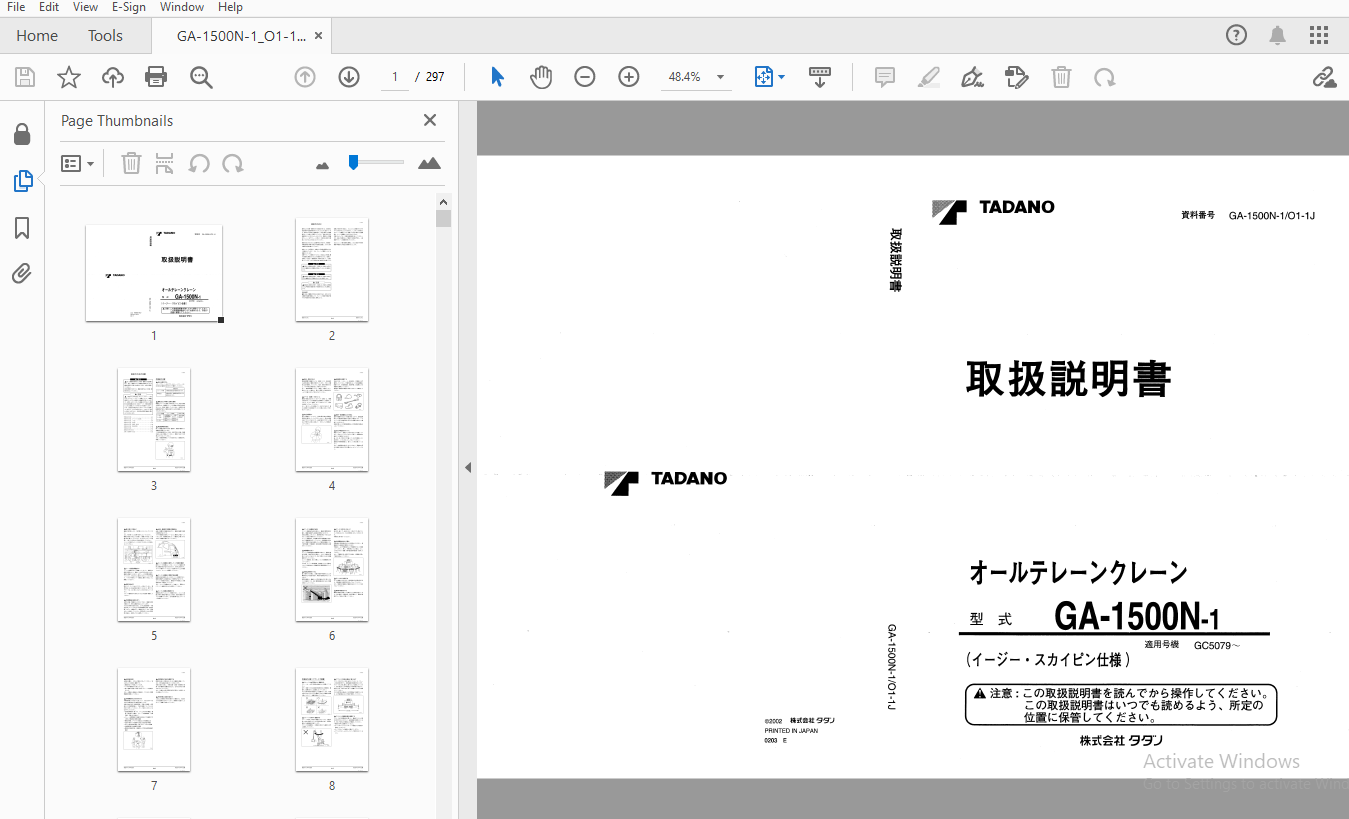Share link for the document
Screen dimensions: 1349x819
[x=1325, y=77]
